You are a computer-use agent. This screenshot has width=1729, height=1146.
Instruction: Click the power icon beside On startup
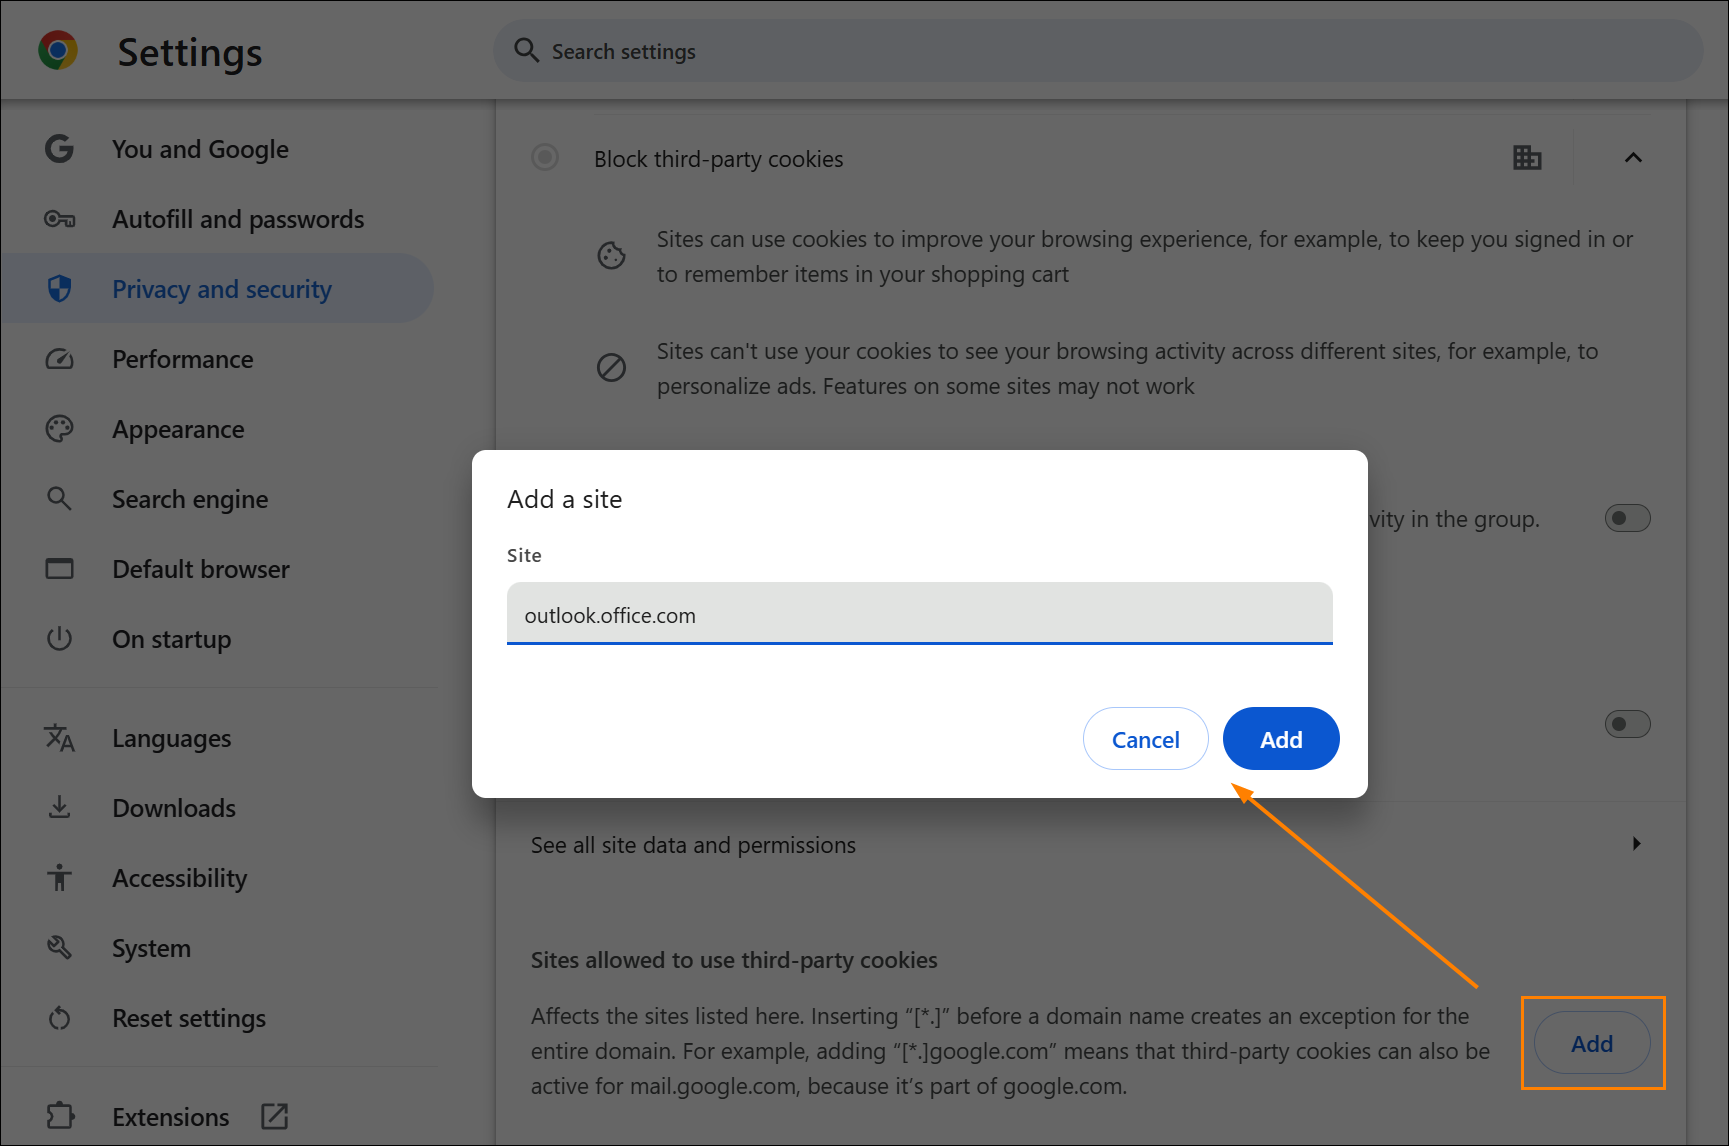(x=59, y=638)
